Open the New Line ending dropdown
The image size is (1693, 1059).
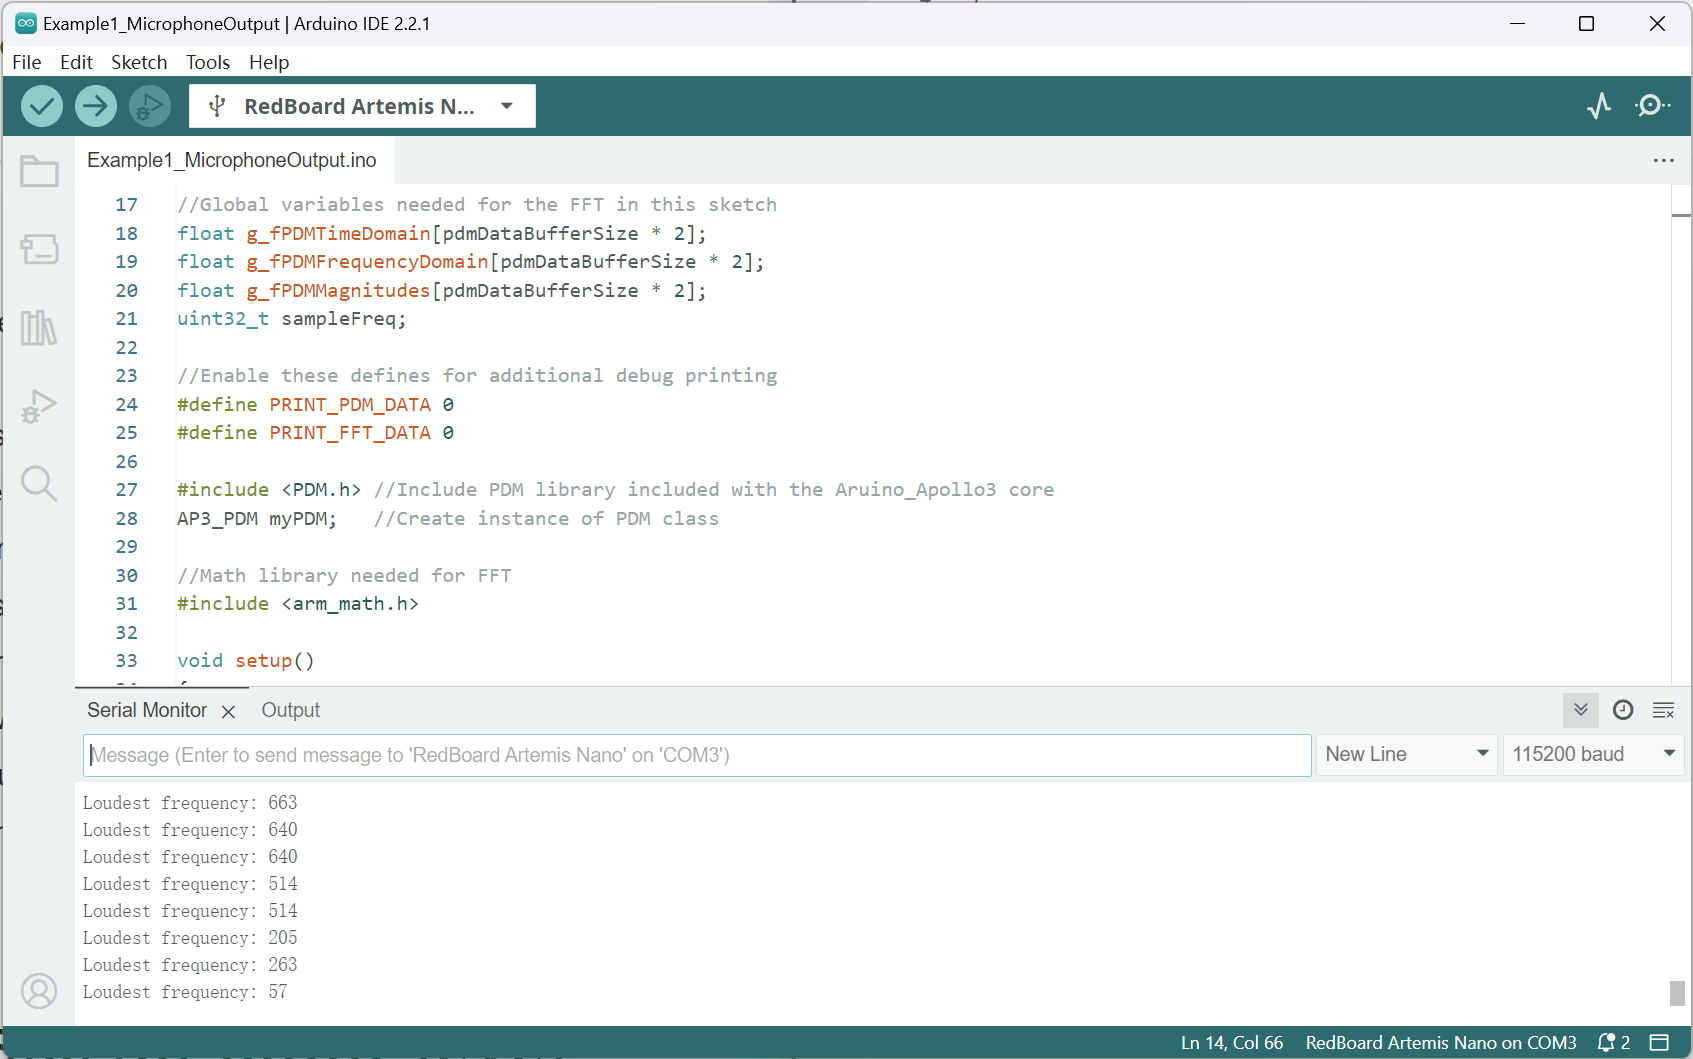coord(1406,754)
